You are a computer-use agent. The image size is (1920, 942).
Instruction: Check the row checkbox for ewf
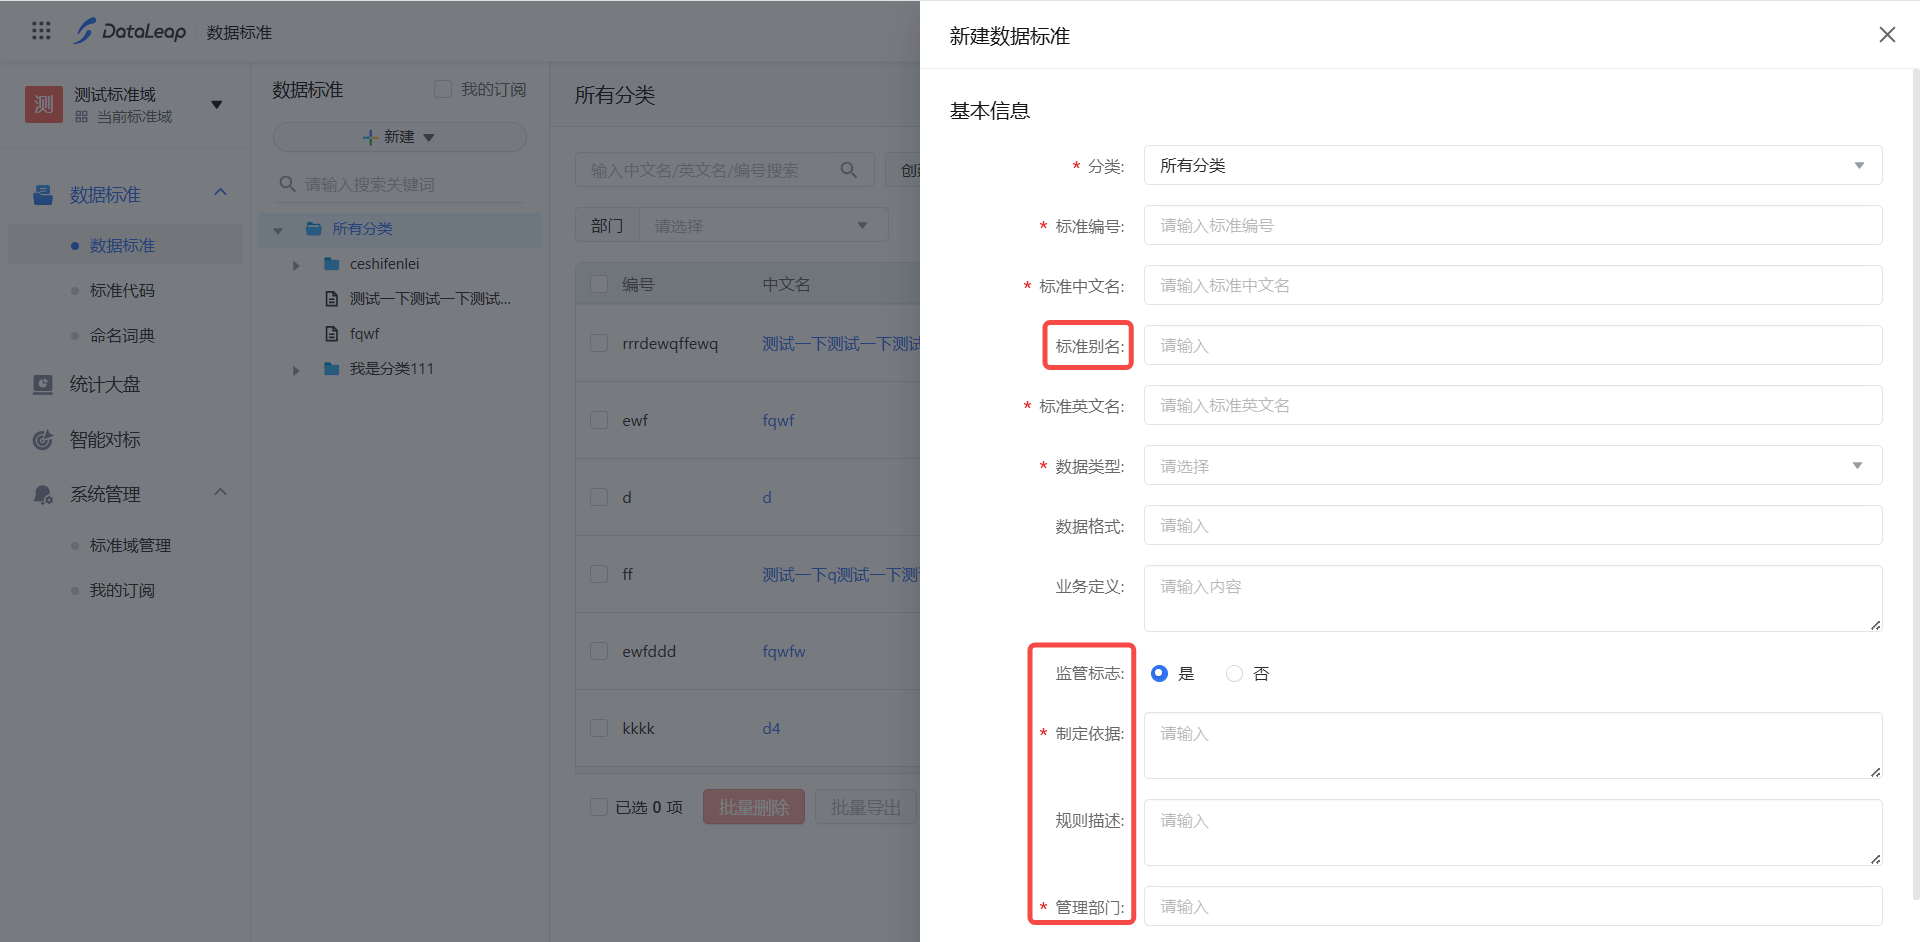point(599,420)
